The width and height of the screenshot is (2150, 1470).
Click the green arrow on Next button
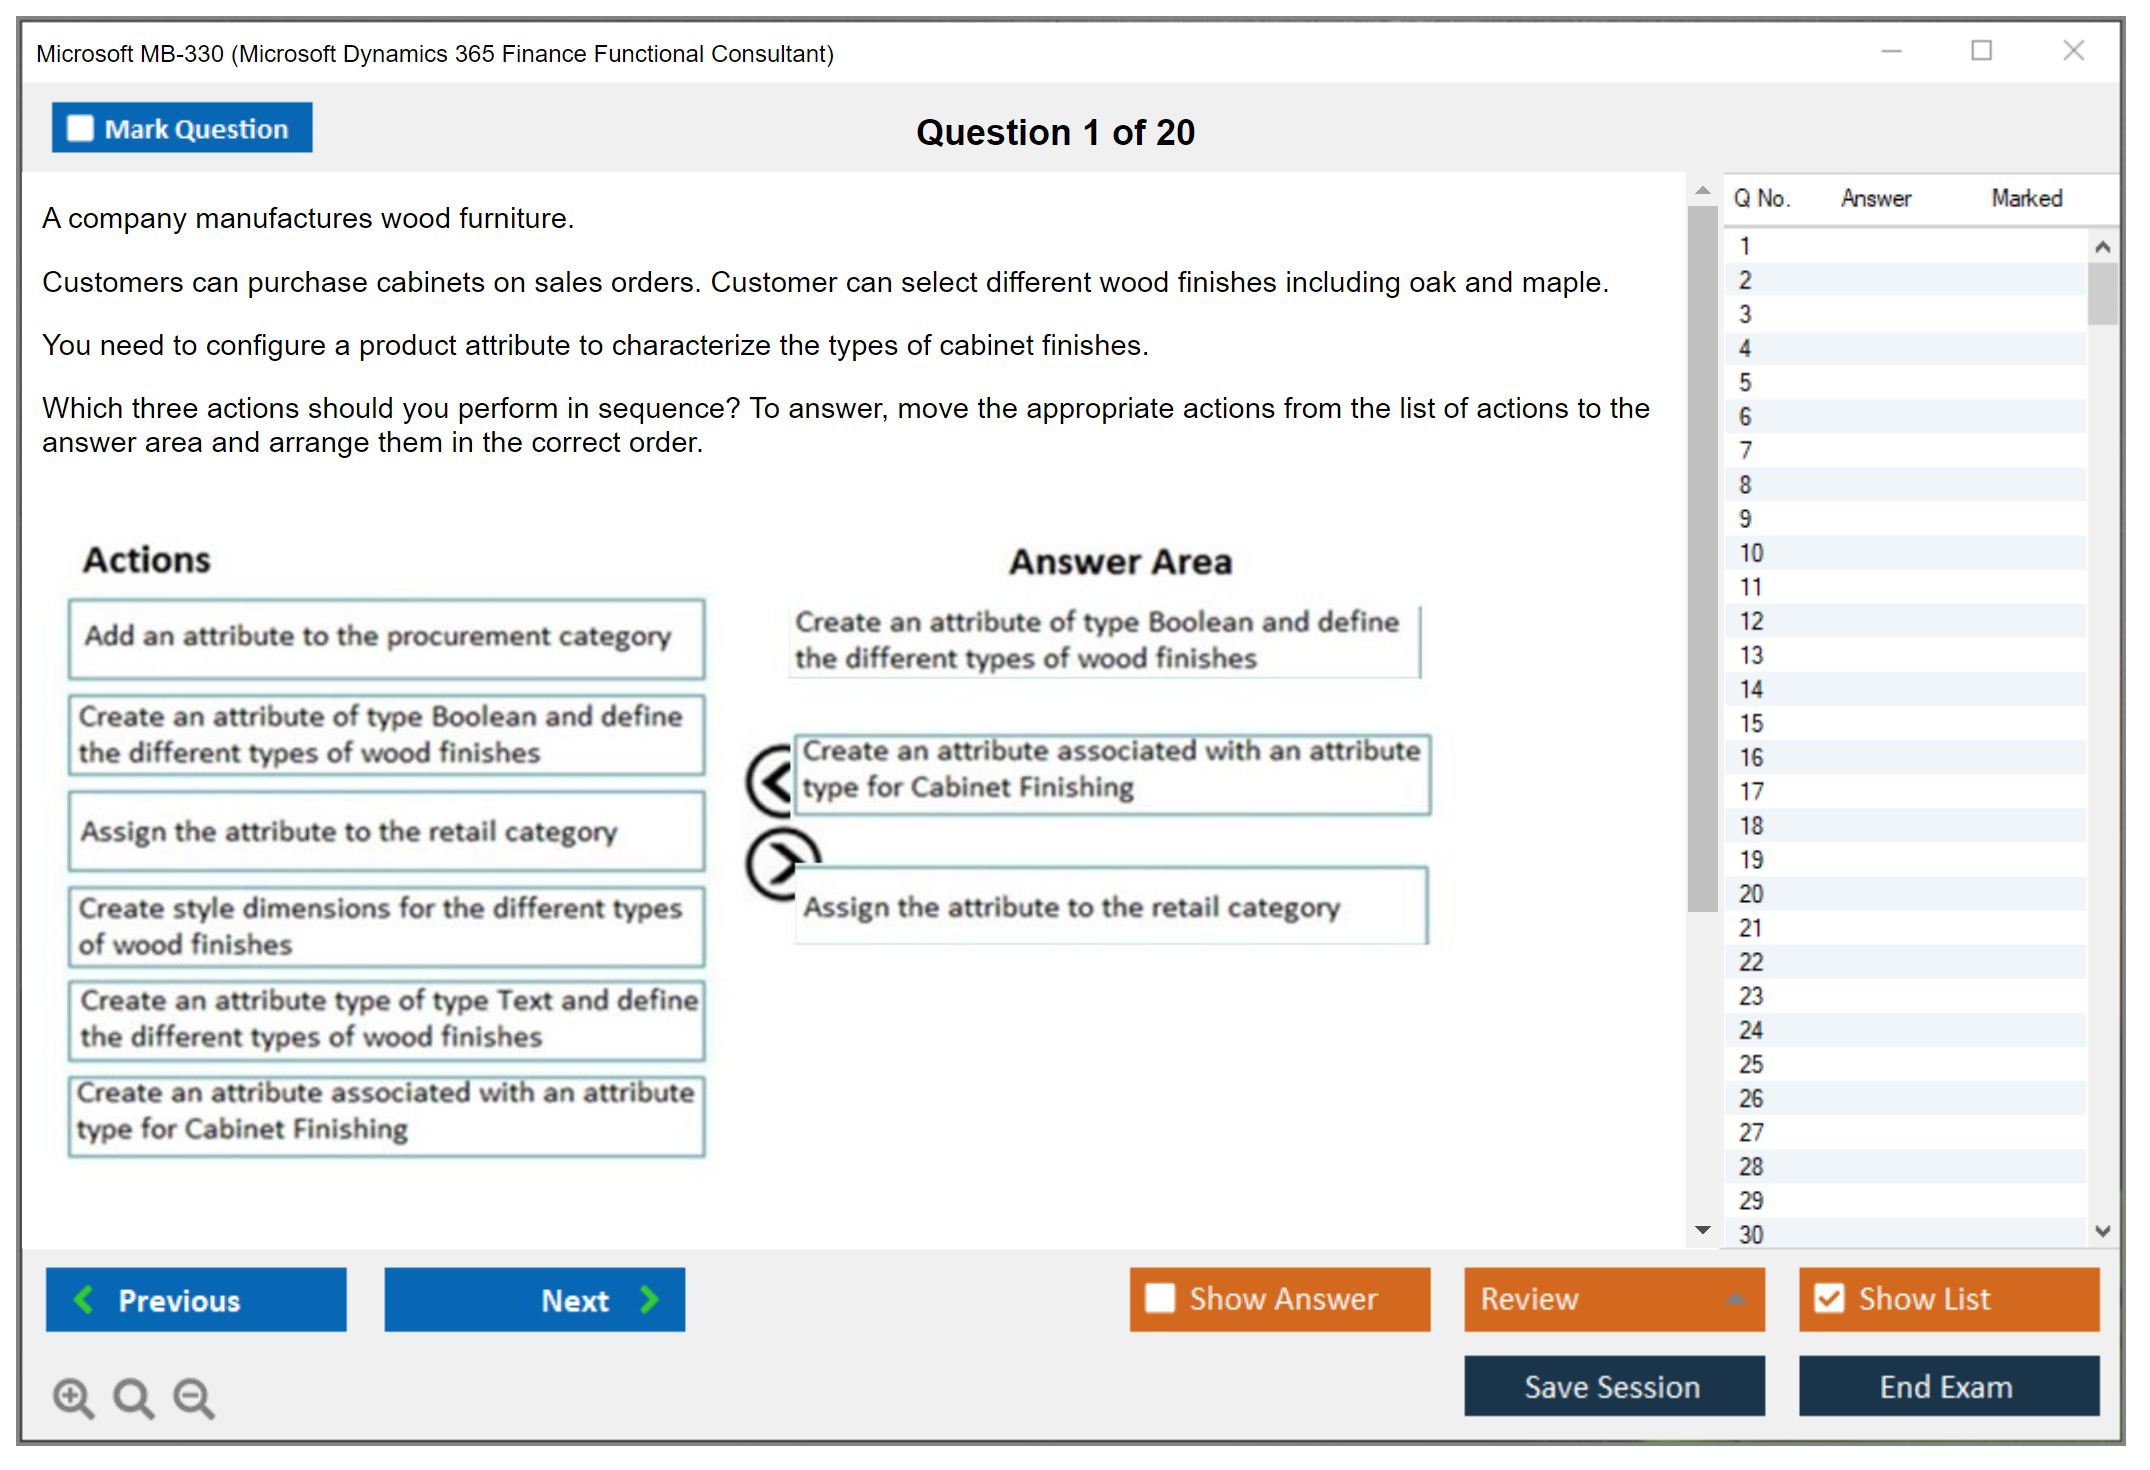click(650, 1299)
